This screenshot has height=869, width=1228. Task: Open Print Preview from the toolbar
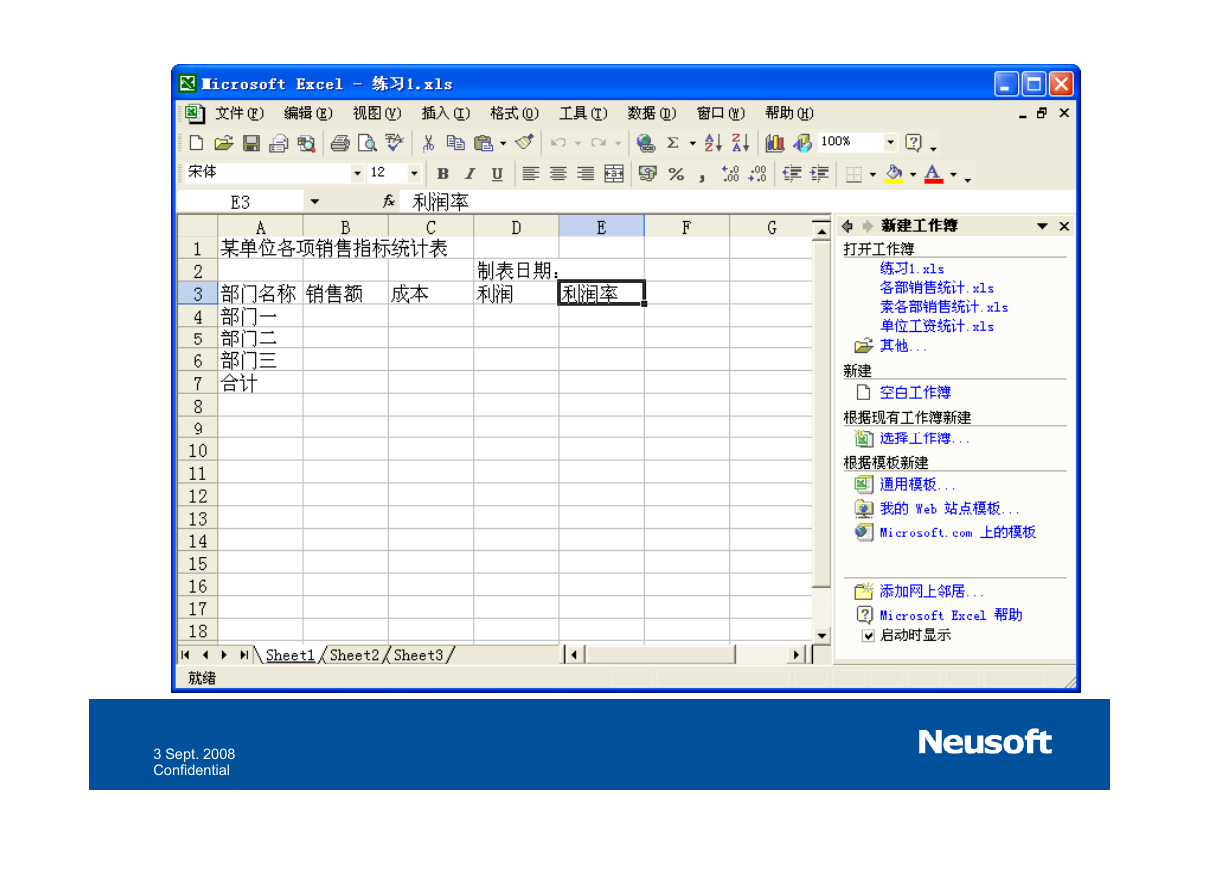(x=367, y=143)
